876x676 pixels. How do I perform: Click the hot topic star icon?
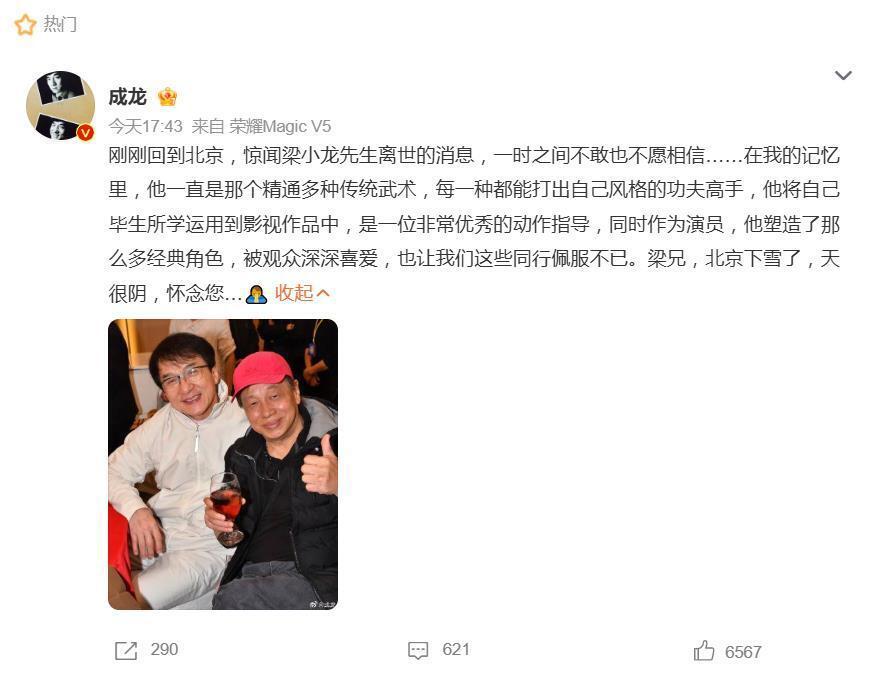[25, 24]
